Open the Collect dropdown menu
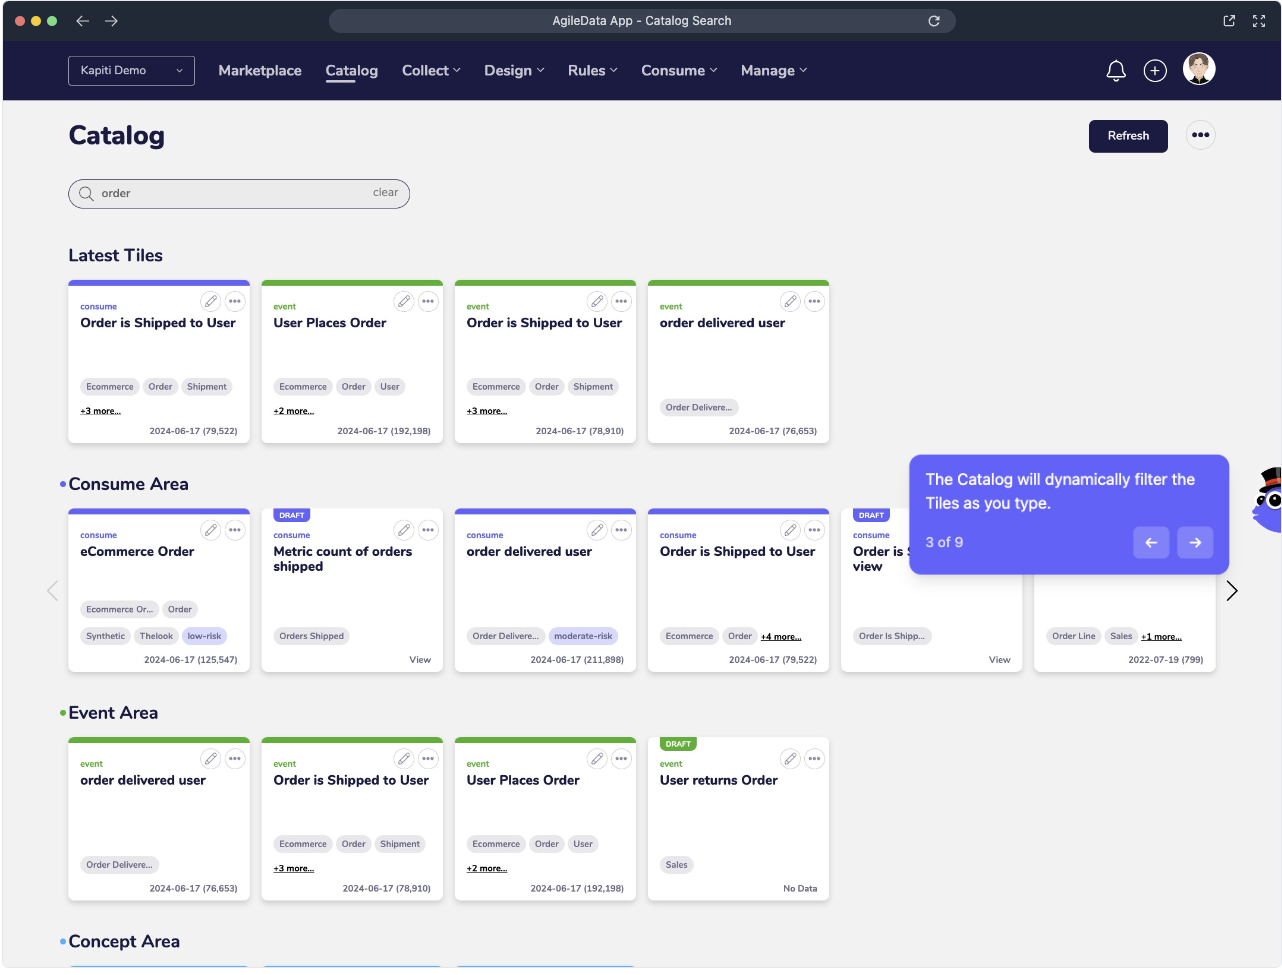Screen dimensions: 1282x975 pos(431,70)
